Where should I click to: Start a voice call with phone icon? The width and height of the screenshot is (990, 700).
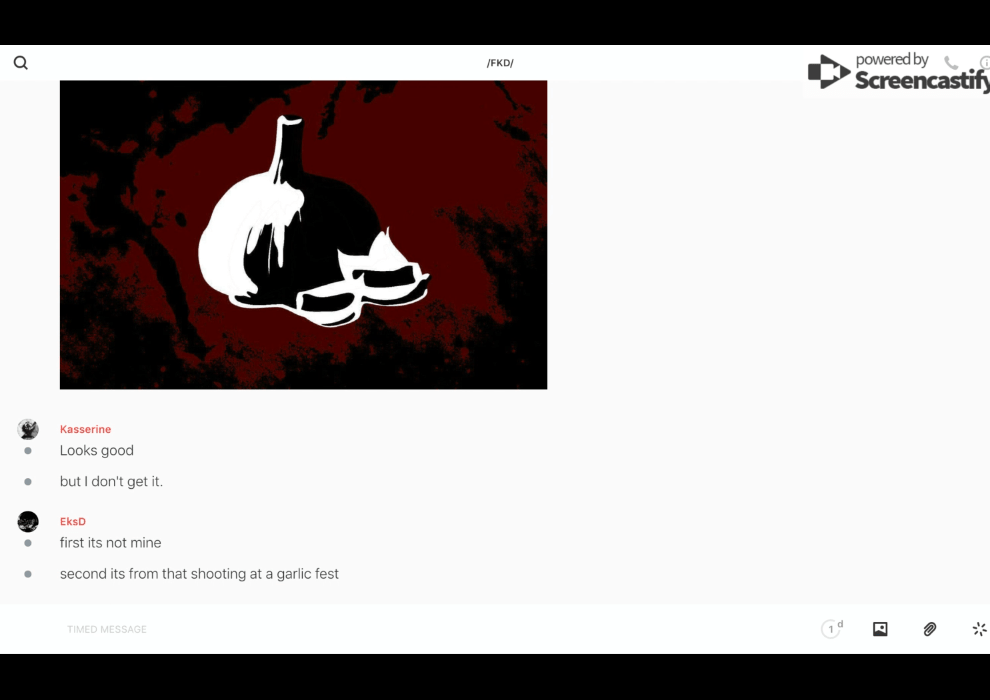(951, 63)
